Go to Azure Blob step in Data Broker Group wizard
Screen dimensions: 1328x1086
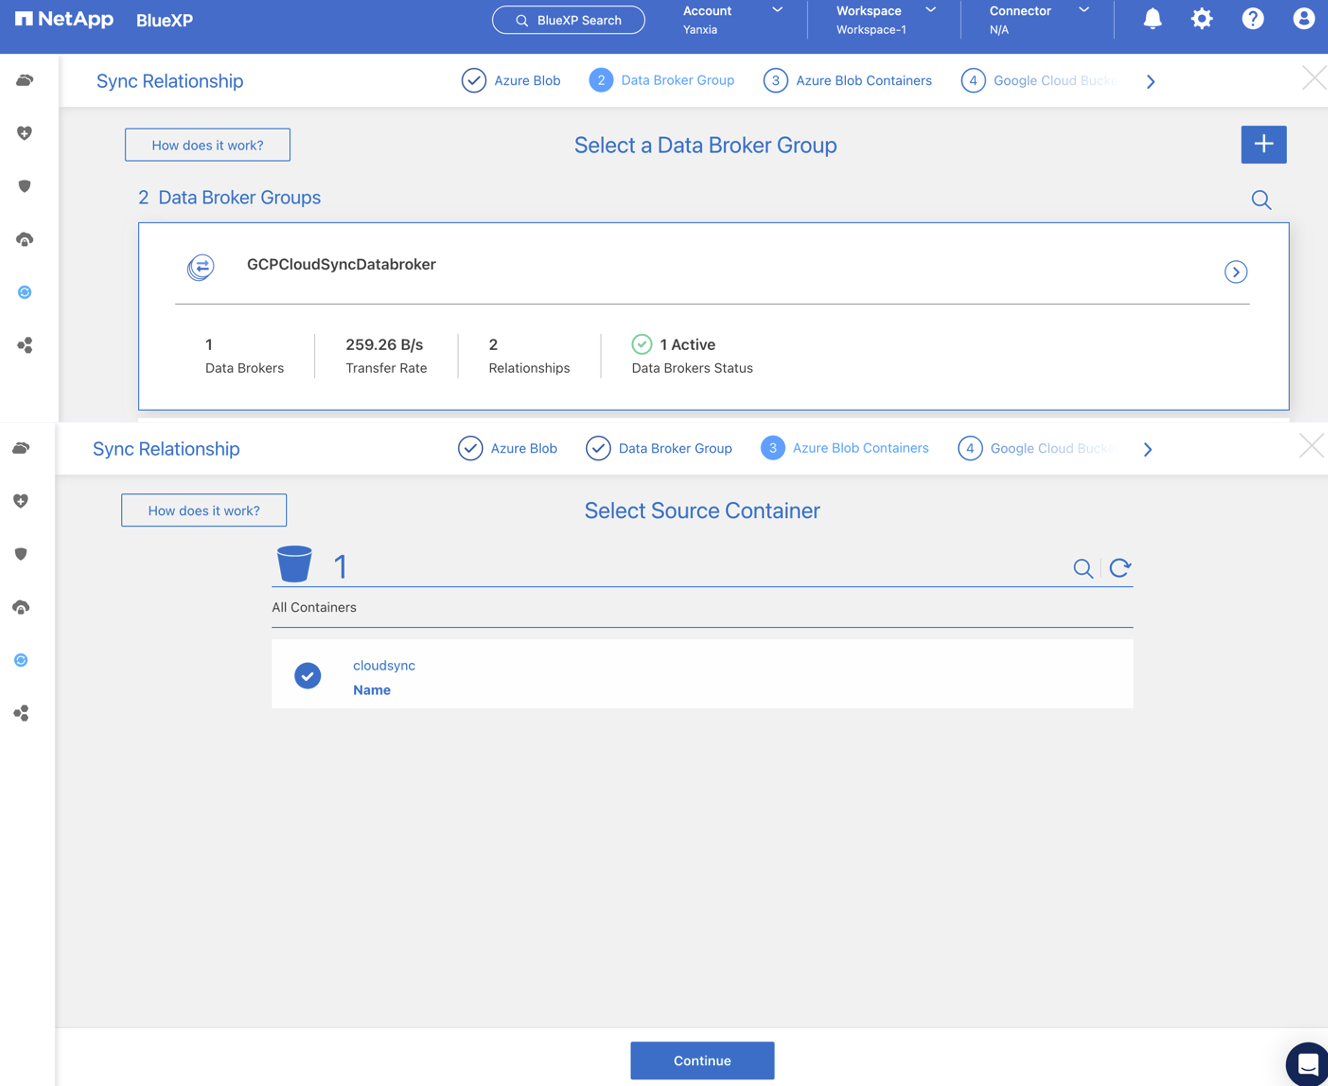pyautogui.click(x=511, y=80)
